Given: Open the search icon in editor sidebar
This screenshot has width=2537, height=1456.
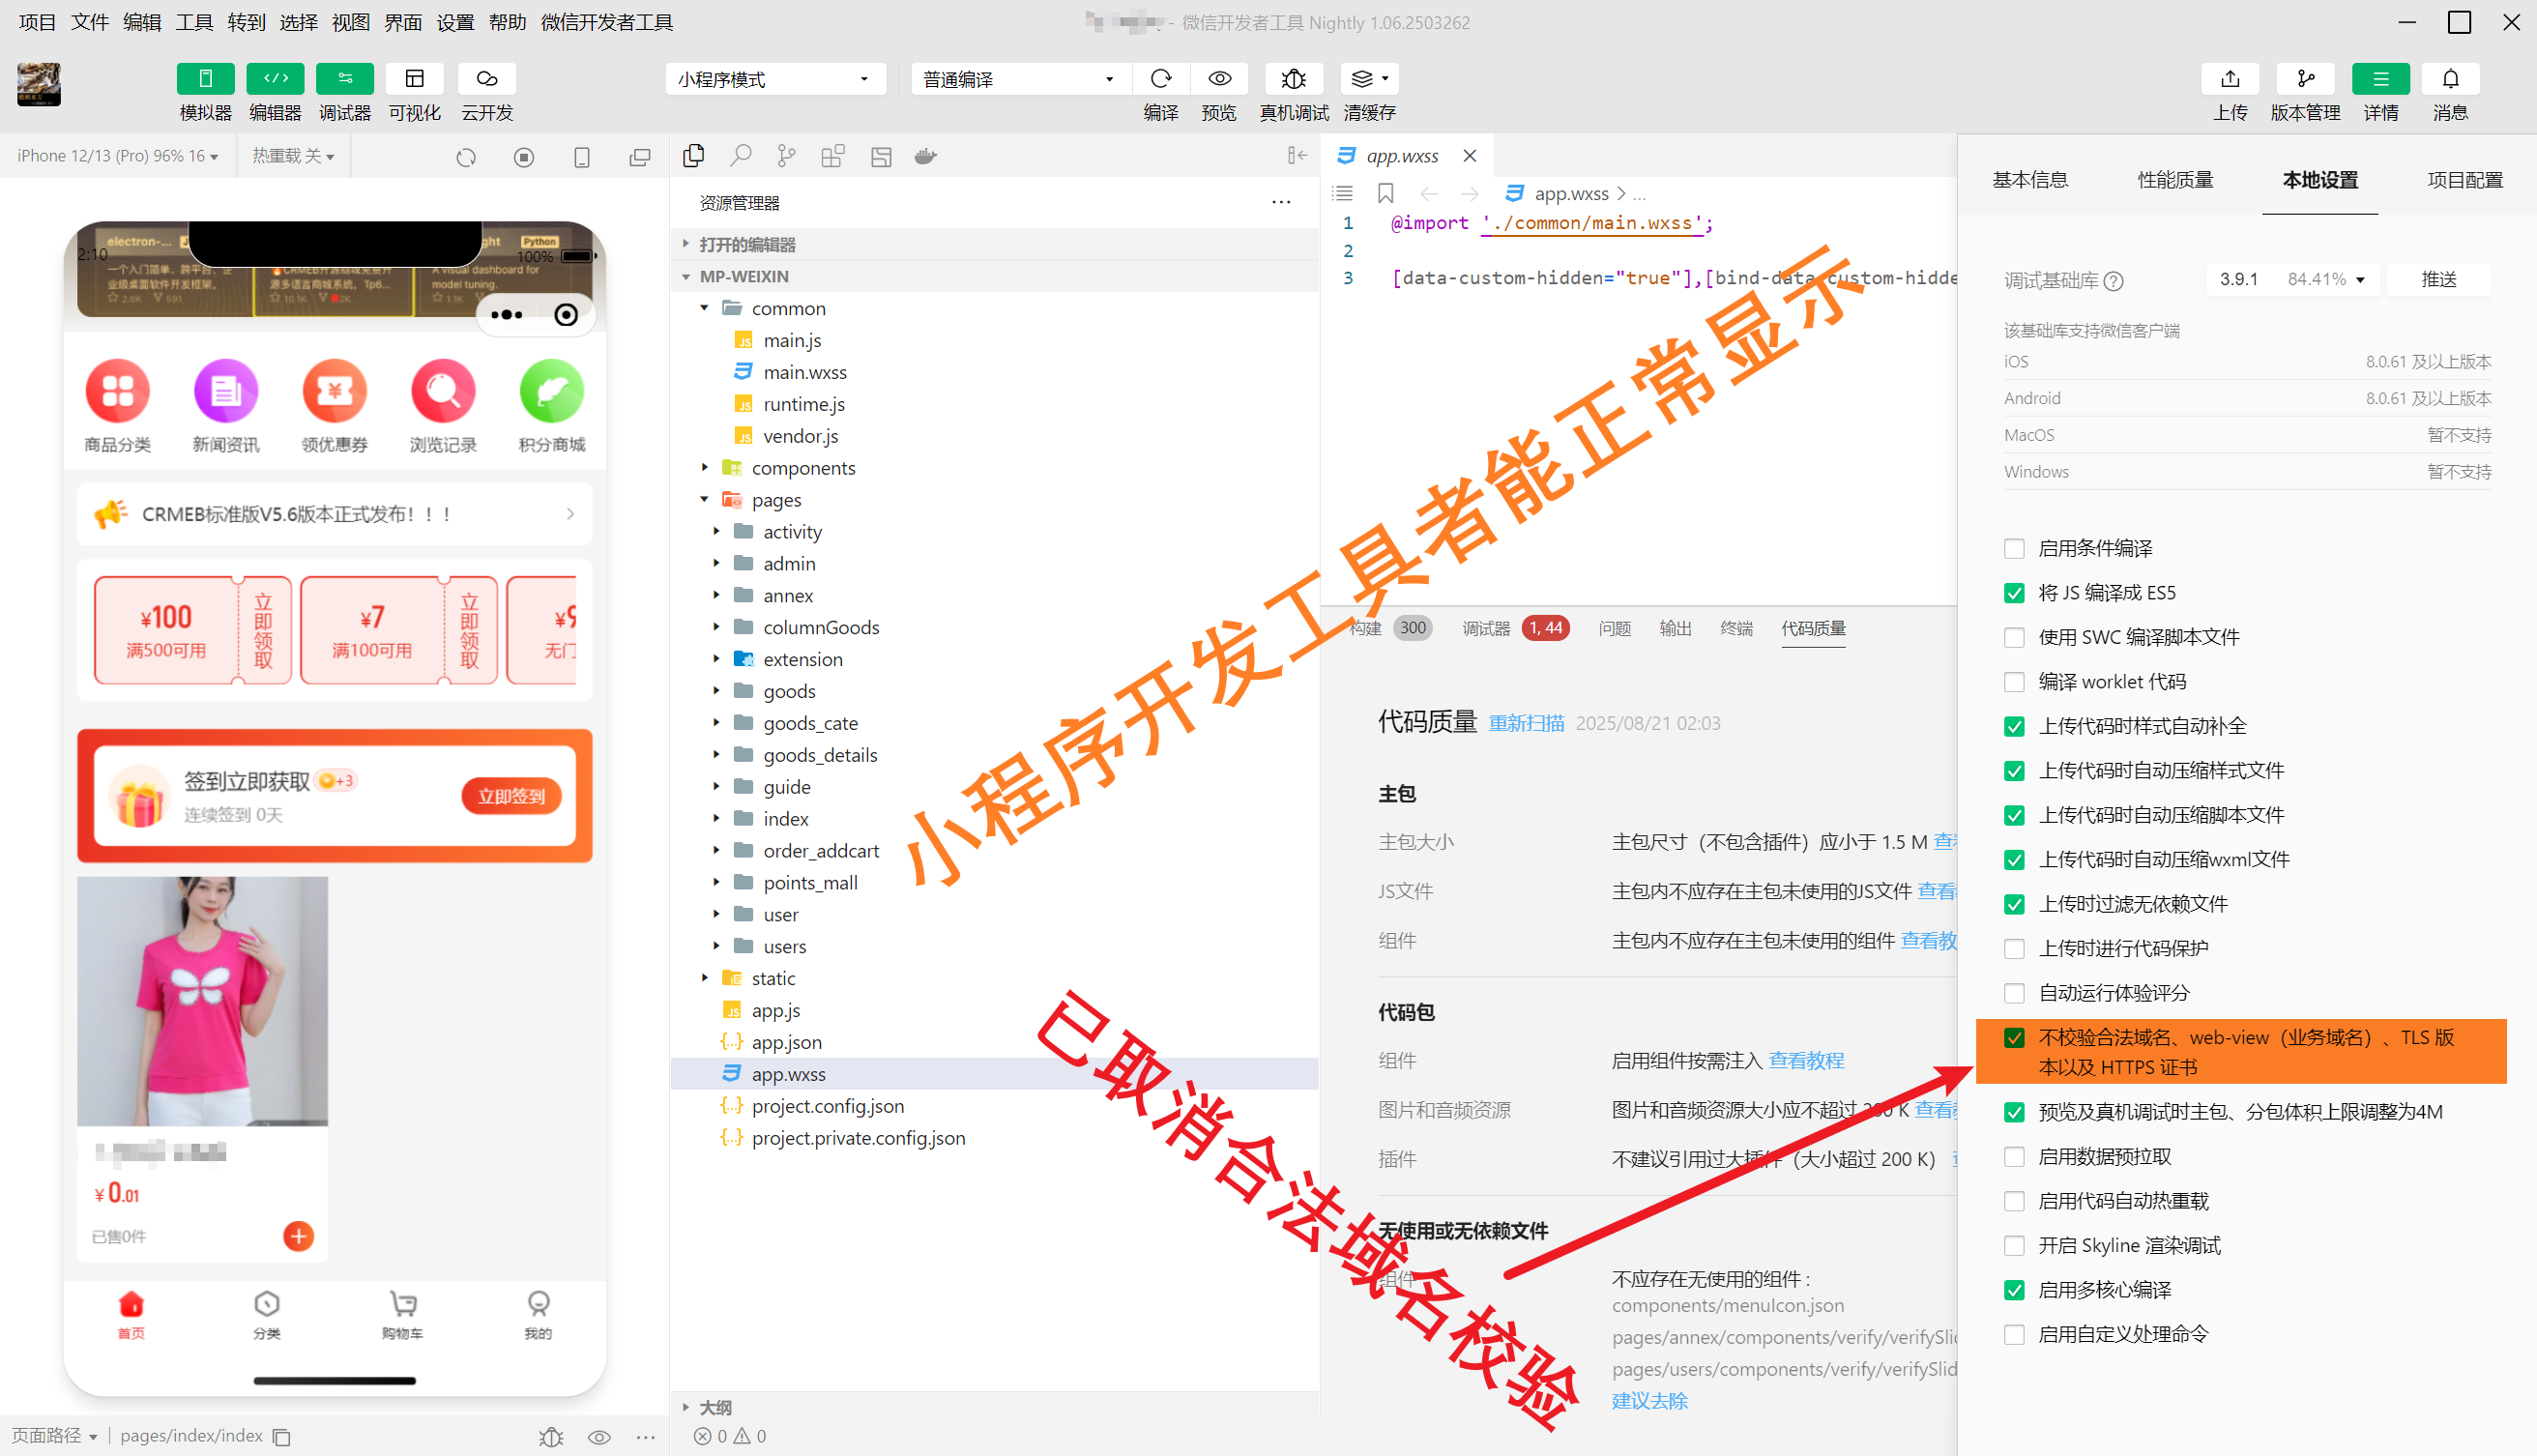Looking at the screenshot, I should point(740,156).
